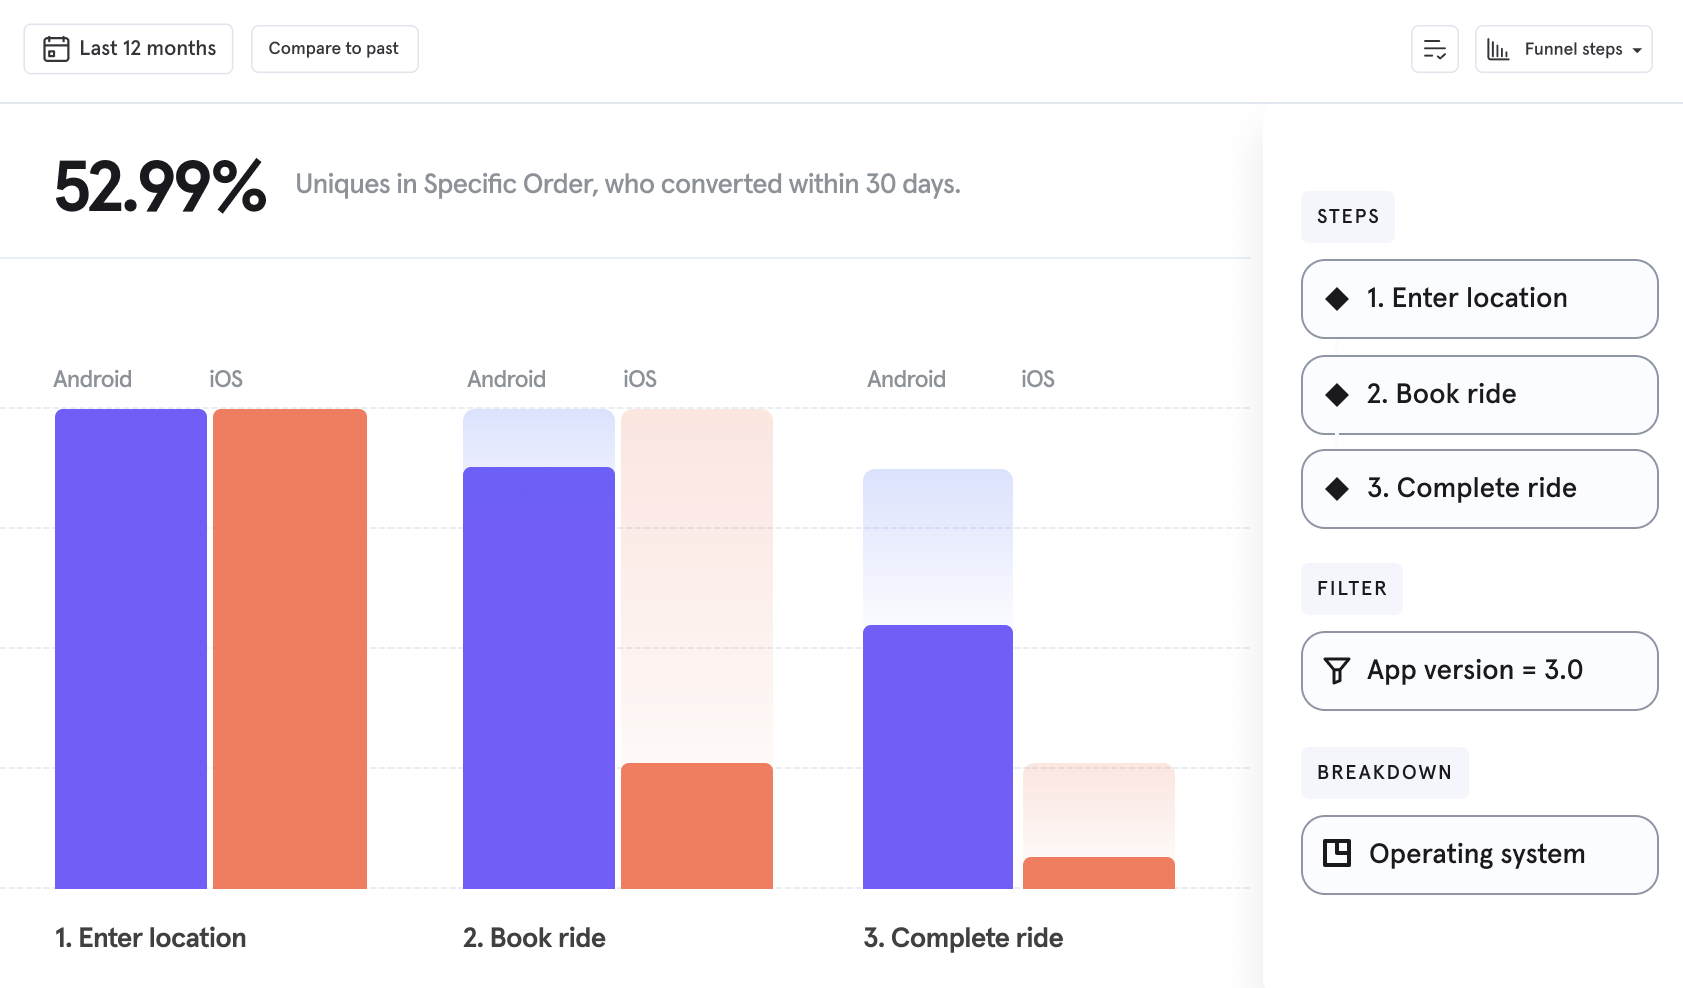Screen dimensions: 1683x988
Task: Click Compare to past button
Action: click(x=334, y=49)
